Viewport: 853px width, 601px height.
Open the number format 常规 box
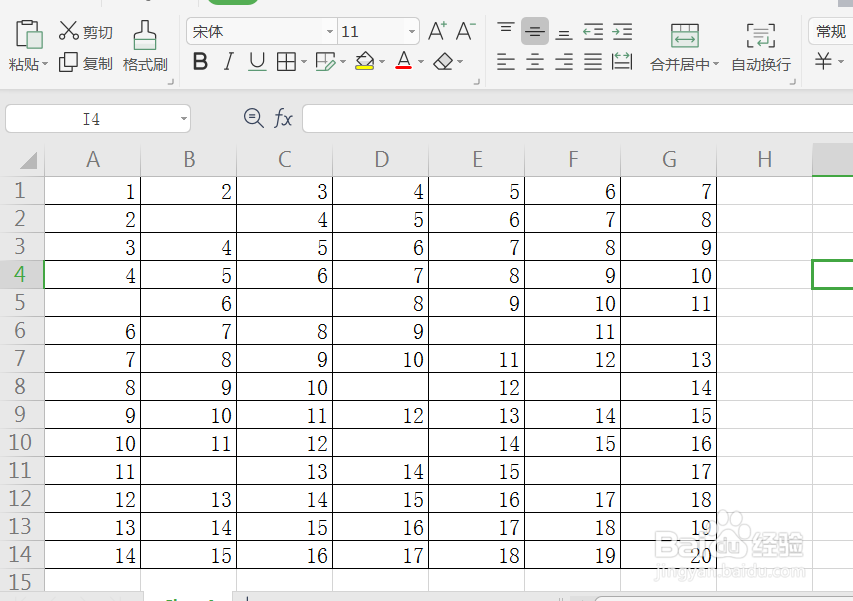[x=831, y=32]
